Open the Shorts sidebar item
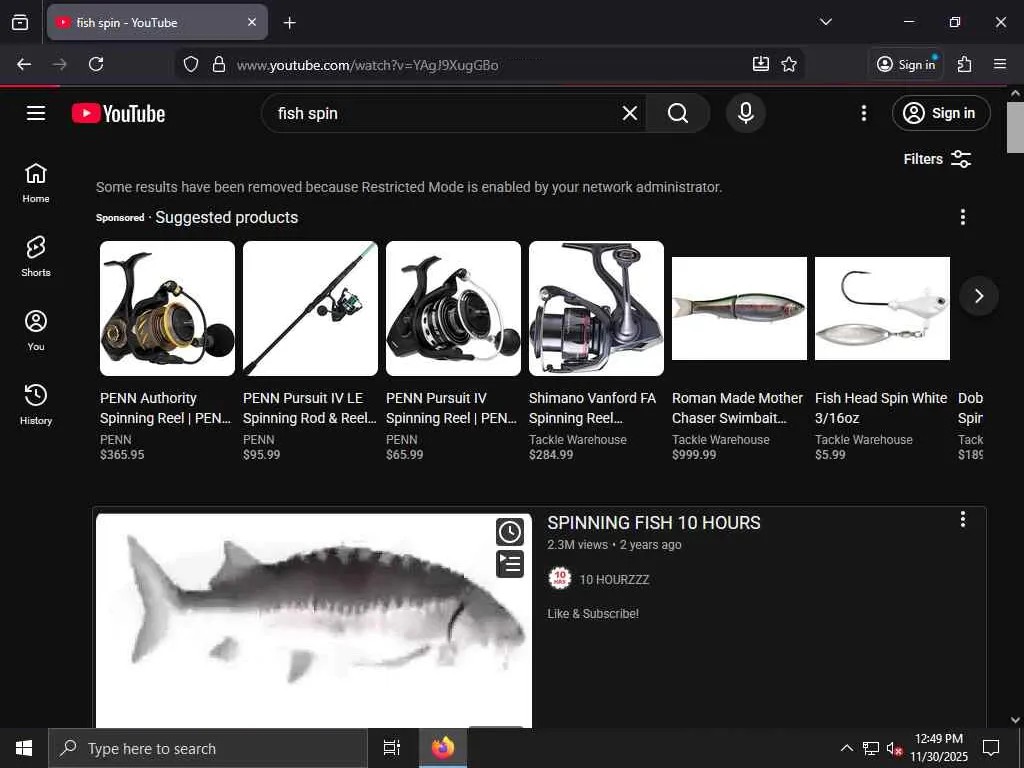The height and width of the screenshot is (768, 1024). coord(36,257)
